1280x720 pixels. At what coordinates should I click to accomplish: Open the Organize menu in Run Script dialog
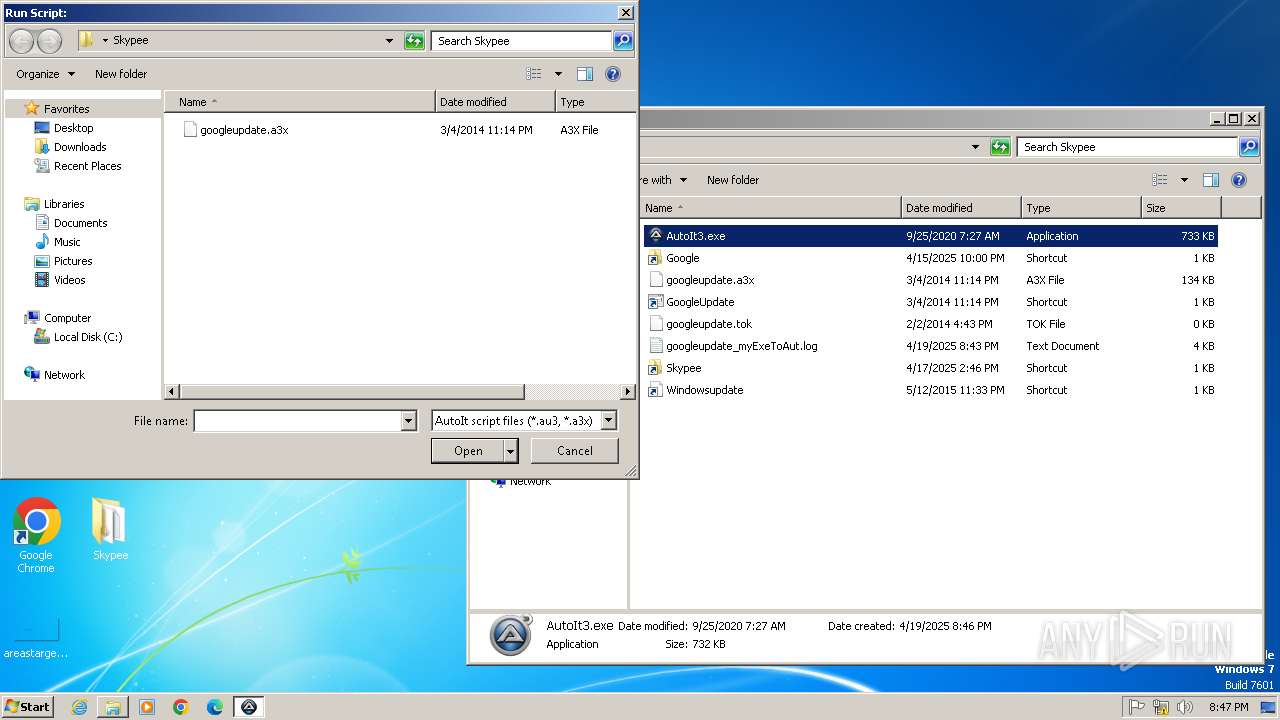(x=45, y=74)
